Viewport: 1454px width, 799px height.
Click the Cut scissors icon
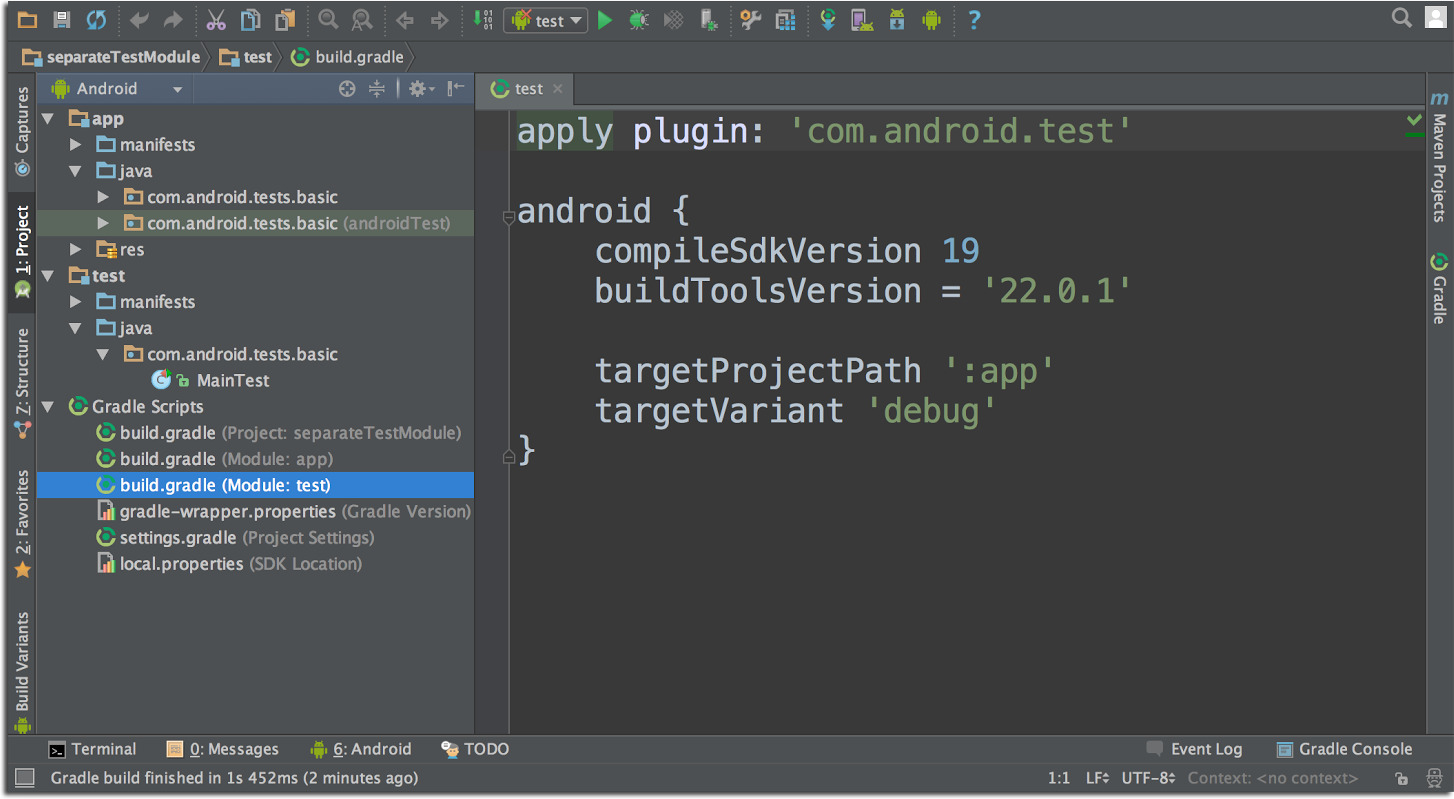(216, 20)
